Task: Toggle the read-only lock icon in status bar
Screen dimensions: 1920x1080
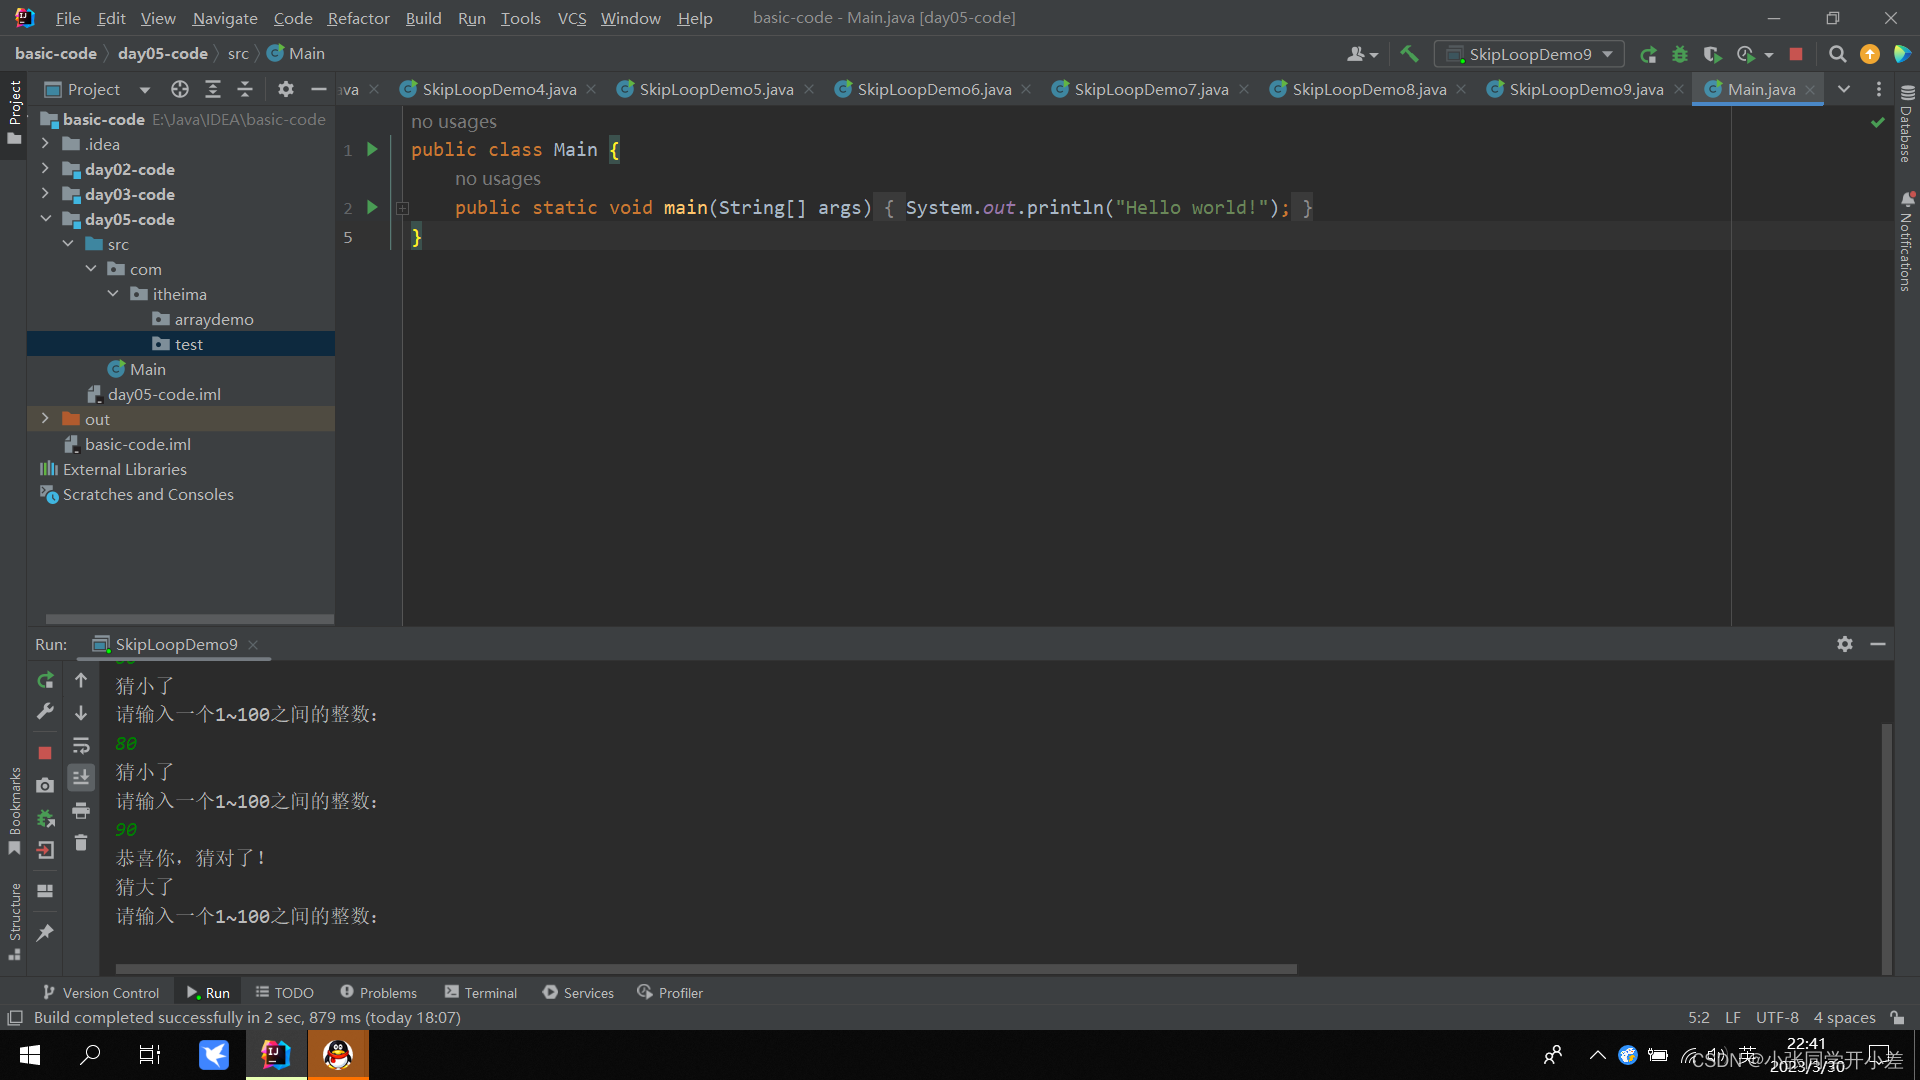Action: click(1897, 1017)
